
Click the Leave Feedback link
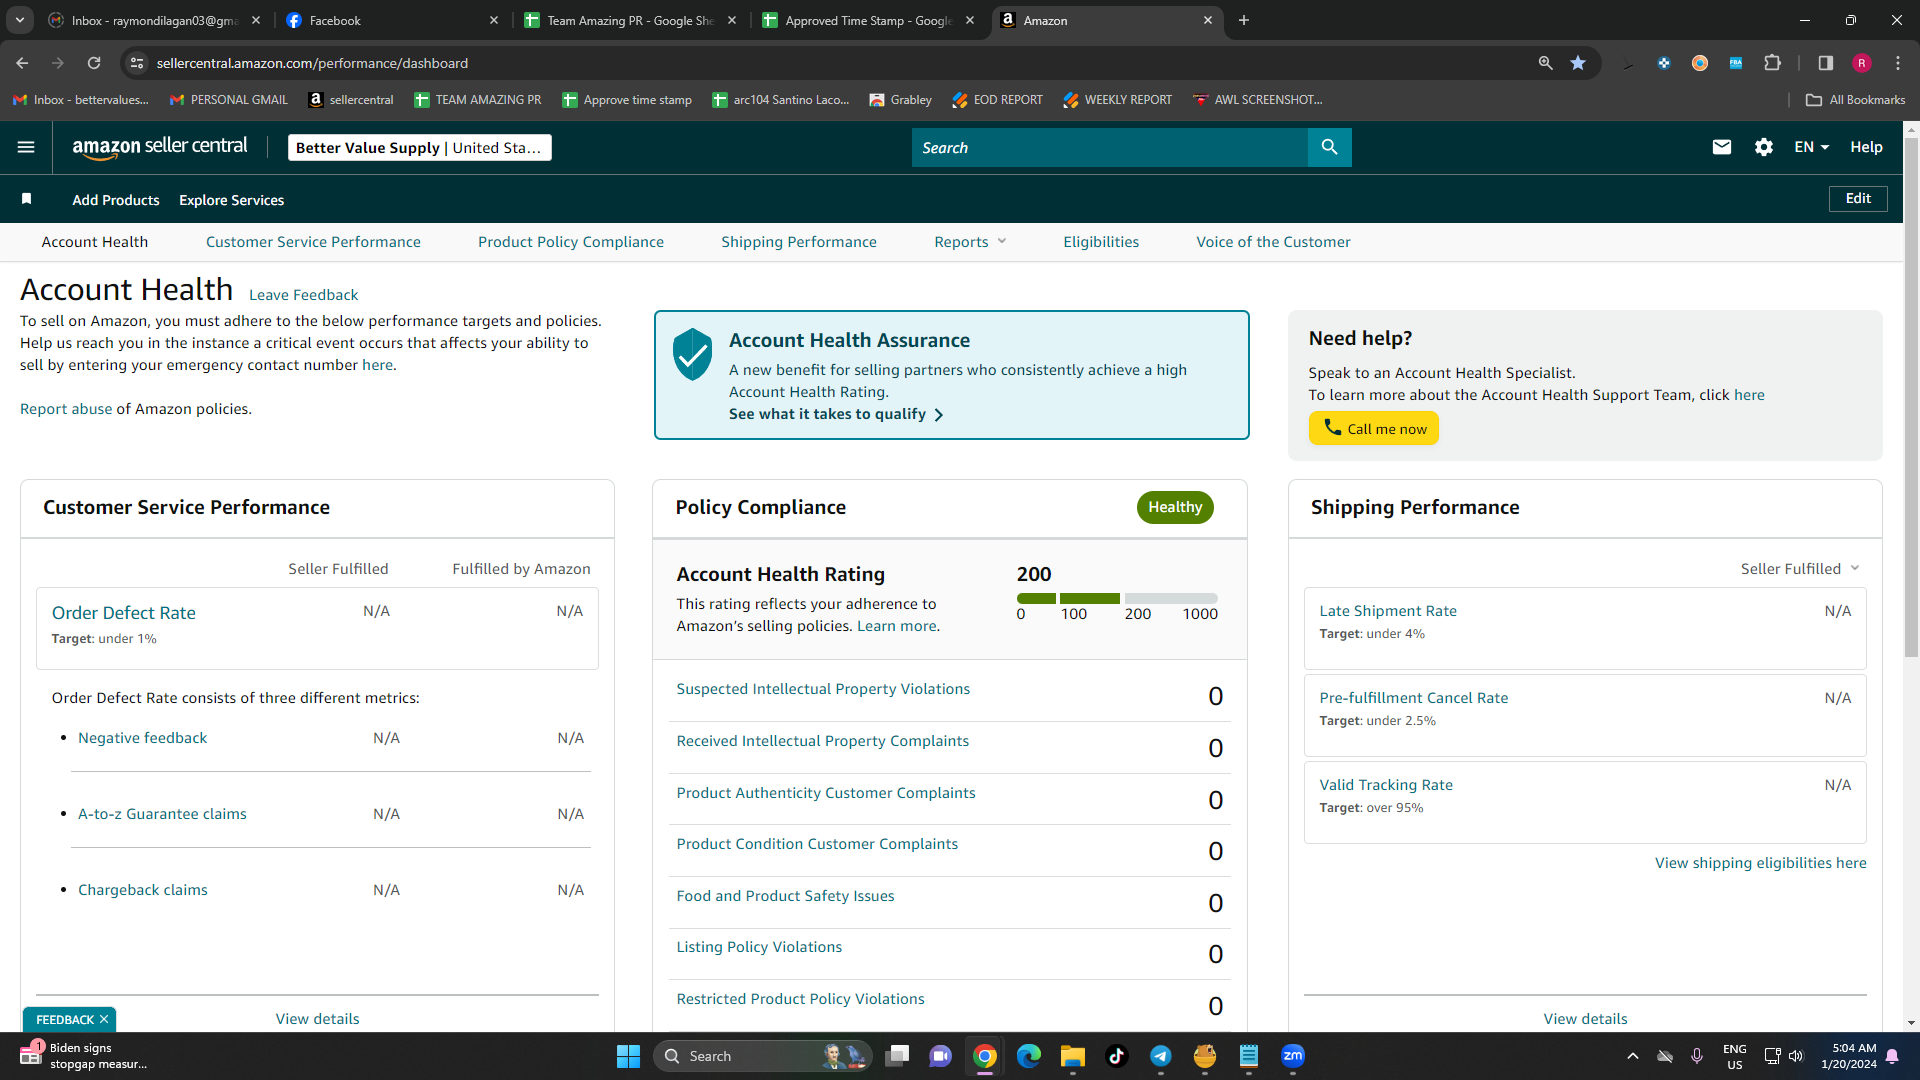coord(303,295)
